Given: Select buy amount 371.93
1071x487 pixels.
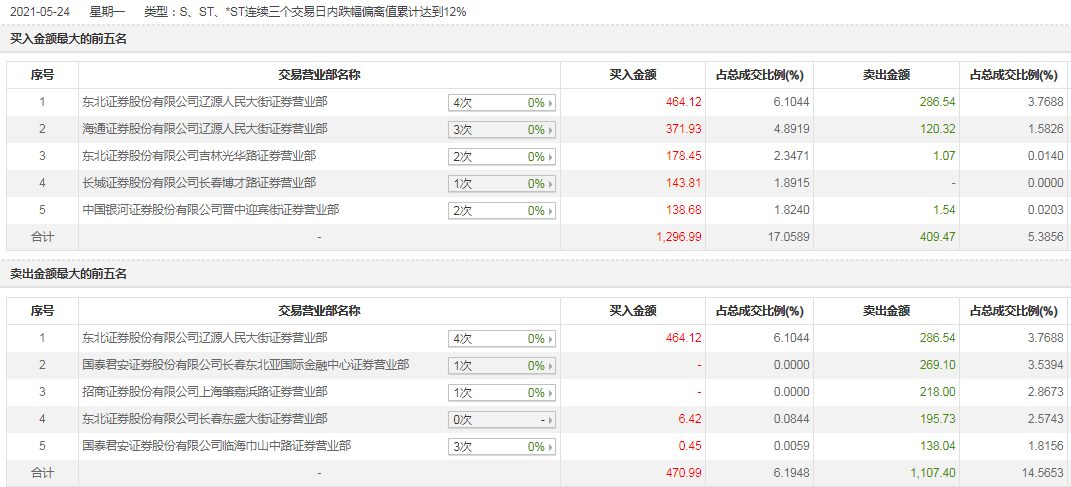Looking at the screenshot, I should [x=684, y=129].
